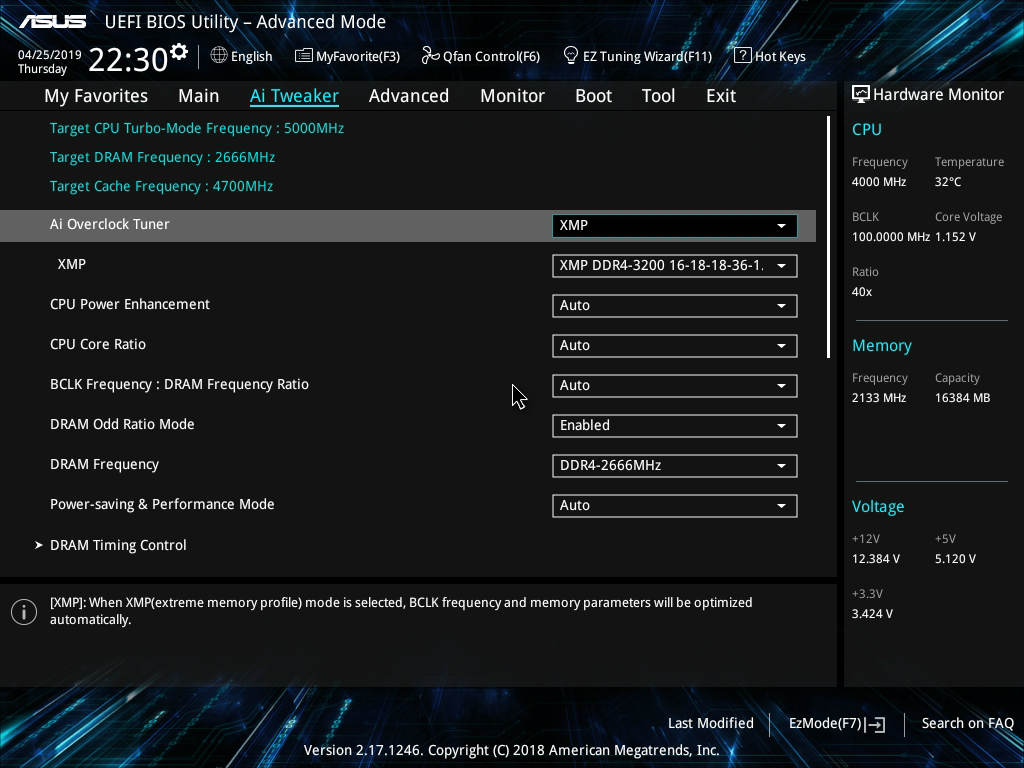Image resolution: width=1024 pixels, height=768 pixels.
Task: Click the 22:30 clock display
Action: [128, 60]
